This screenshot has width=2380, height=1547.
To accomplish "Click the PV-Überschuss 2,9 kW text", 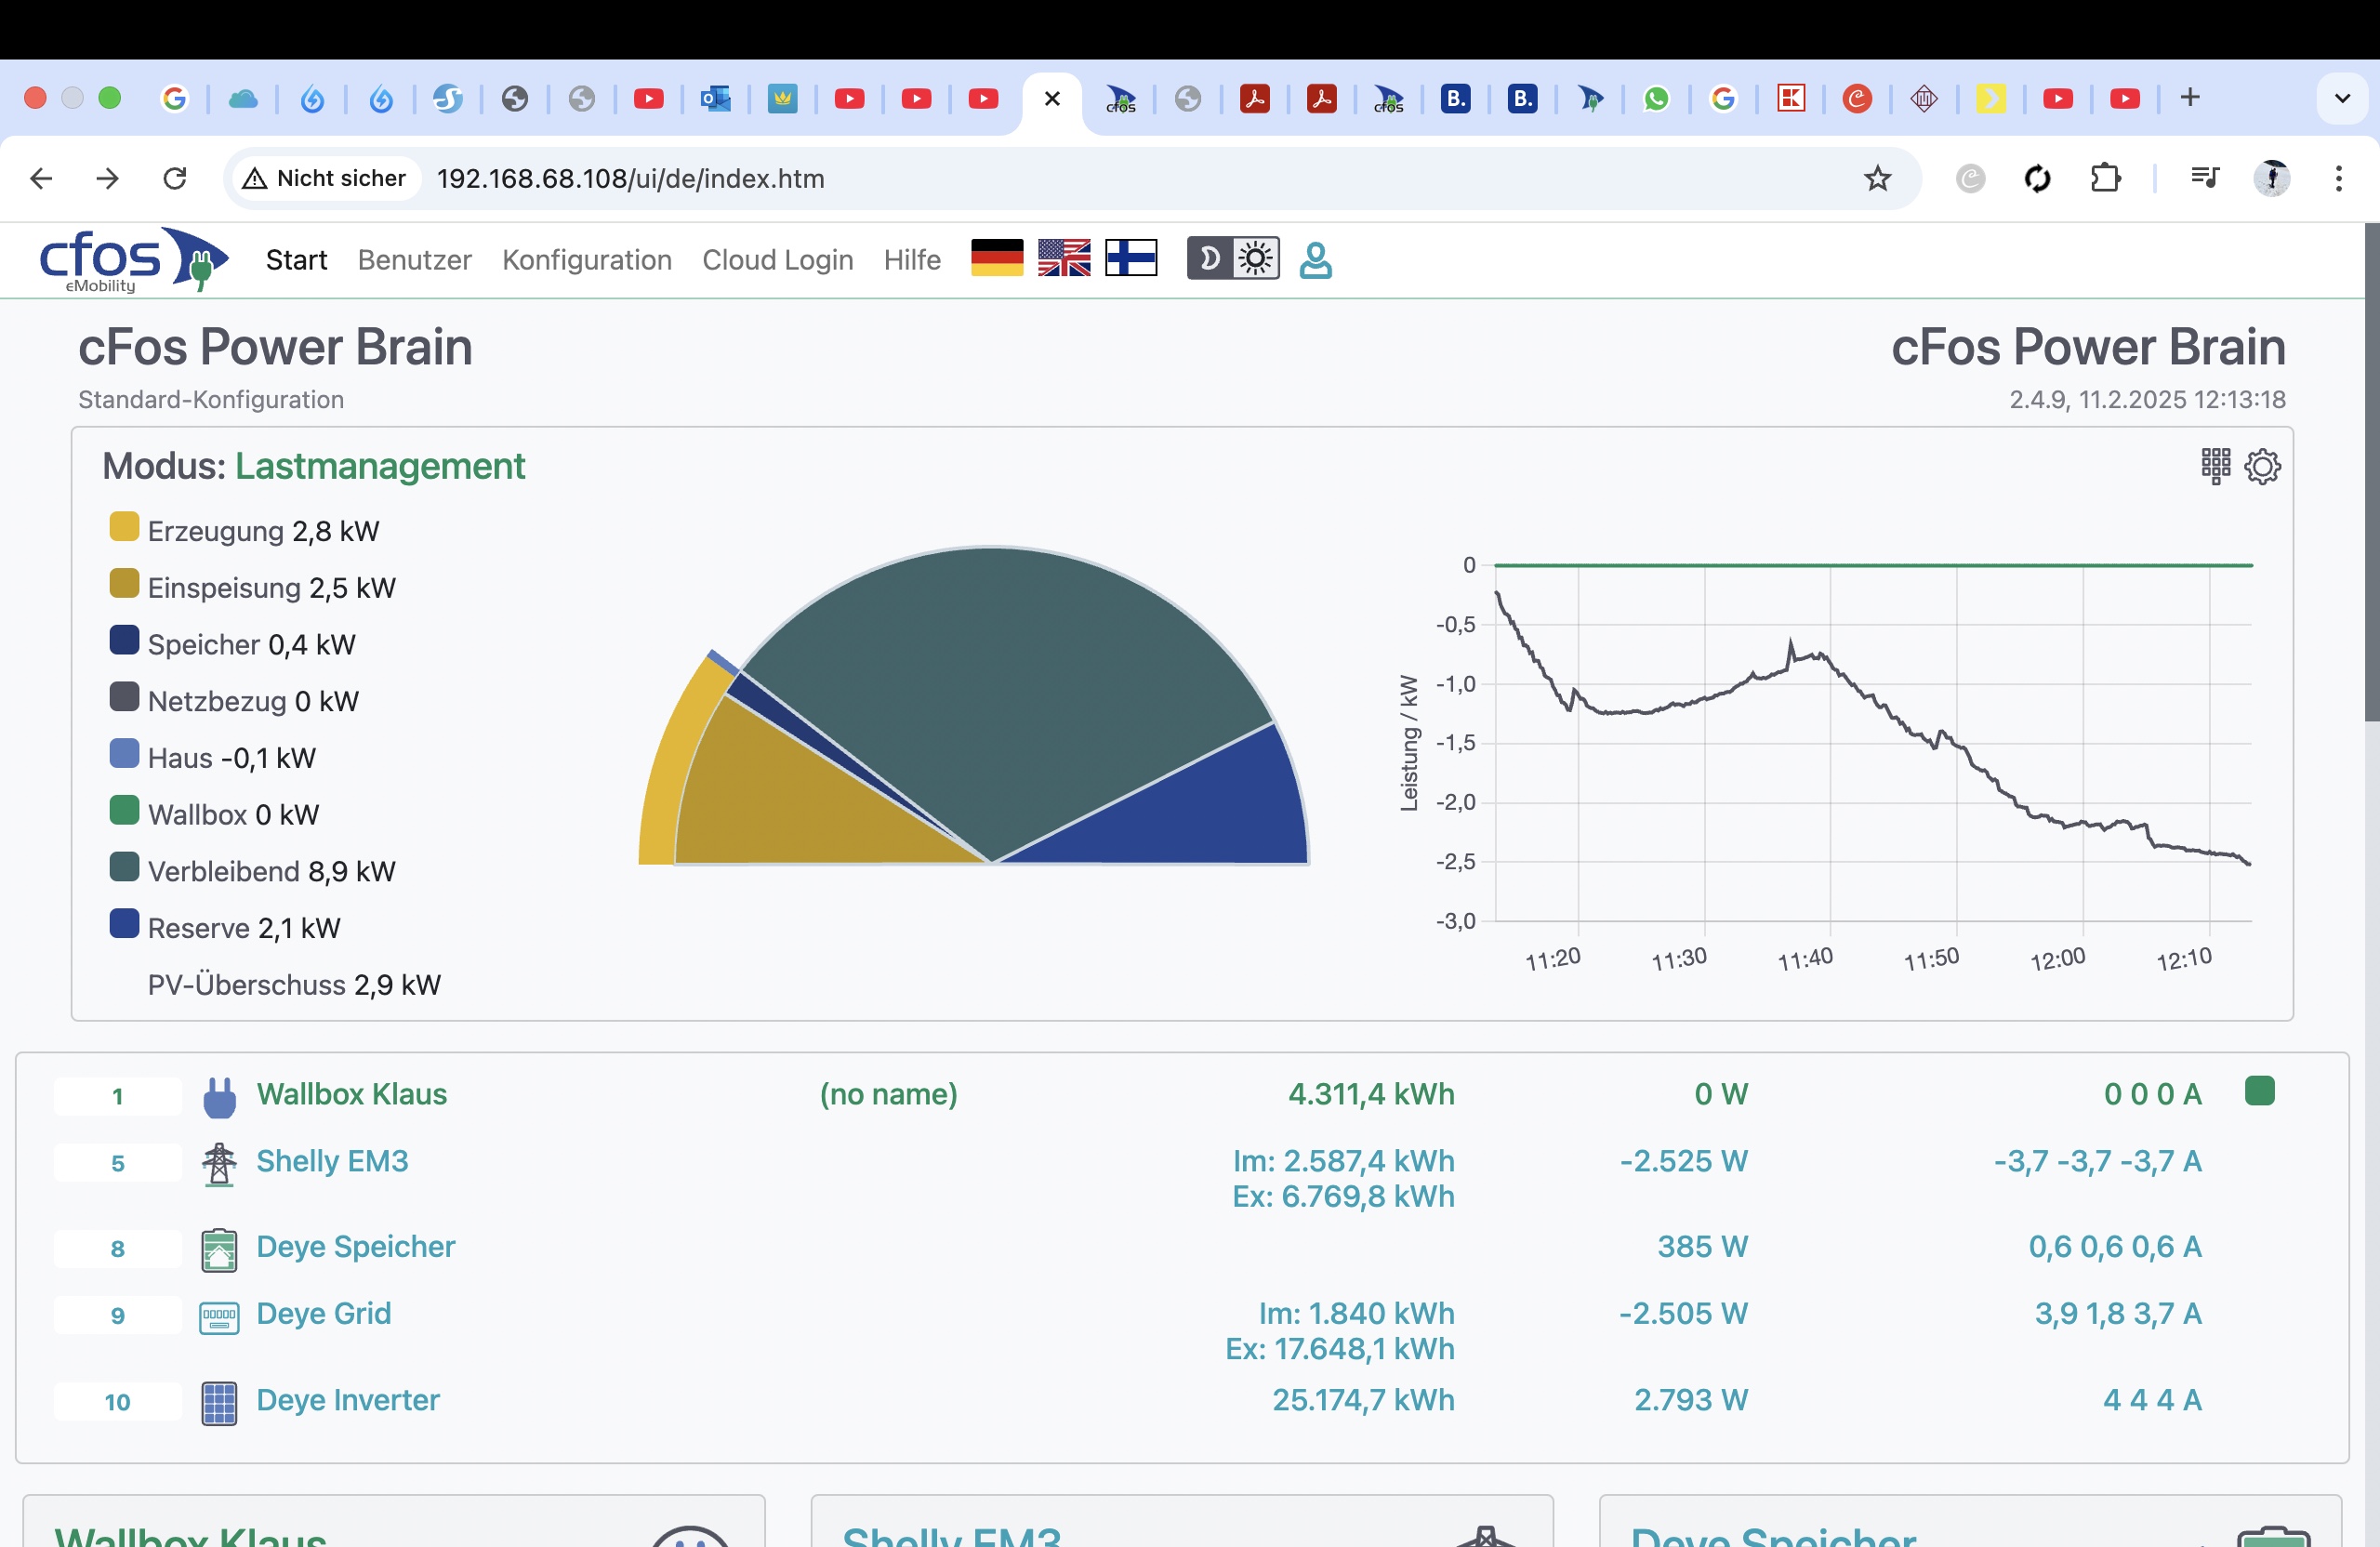I will click(294, 985).
